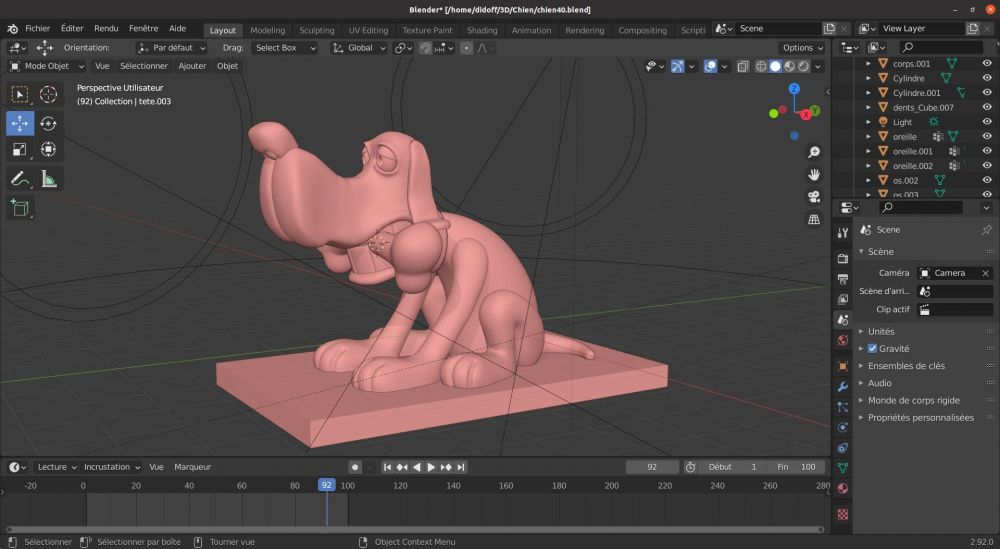Hide corps.001 with its eye icon

point(987,64)
